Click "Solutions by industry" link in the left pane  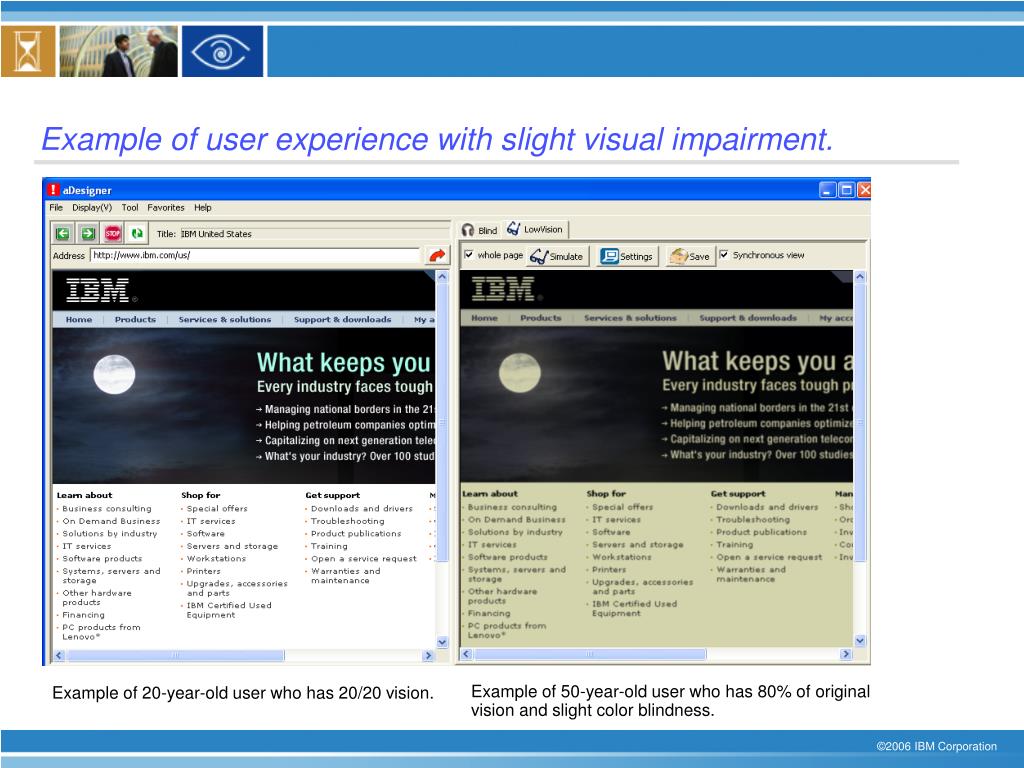[x=110, y=534]
